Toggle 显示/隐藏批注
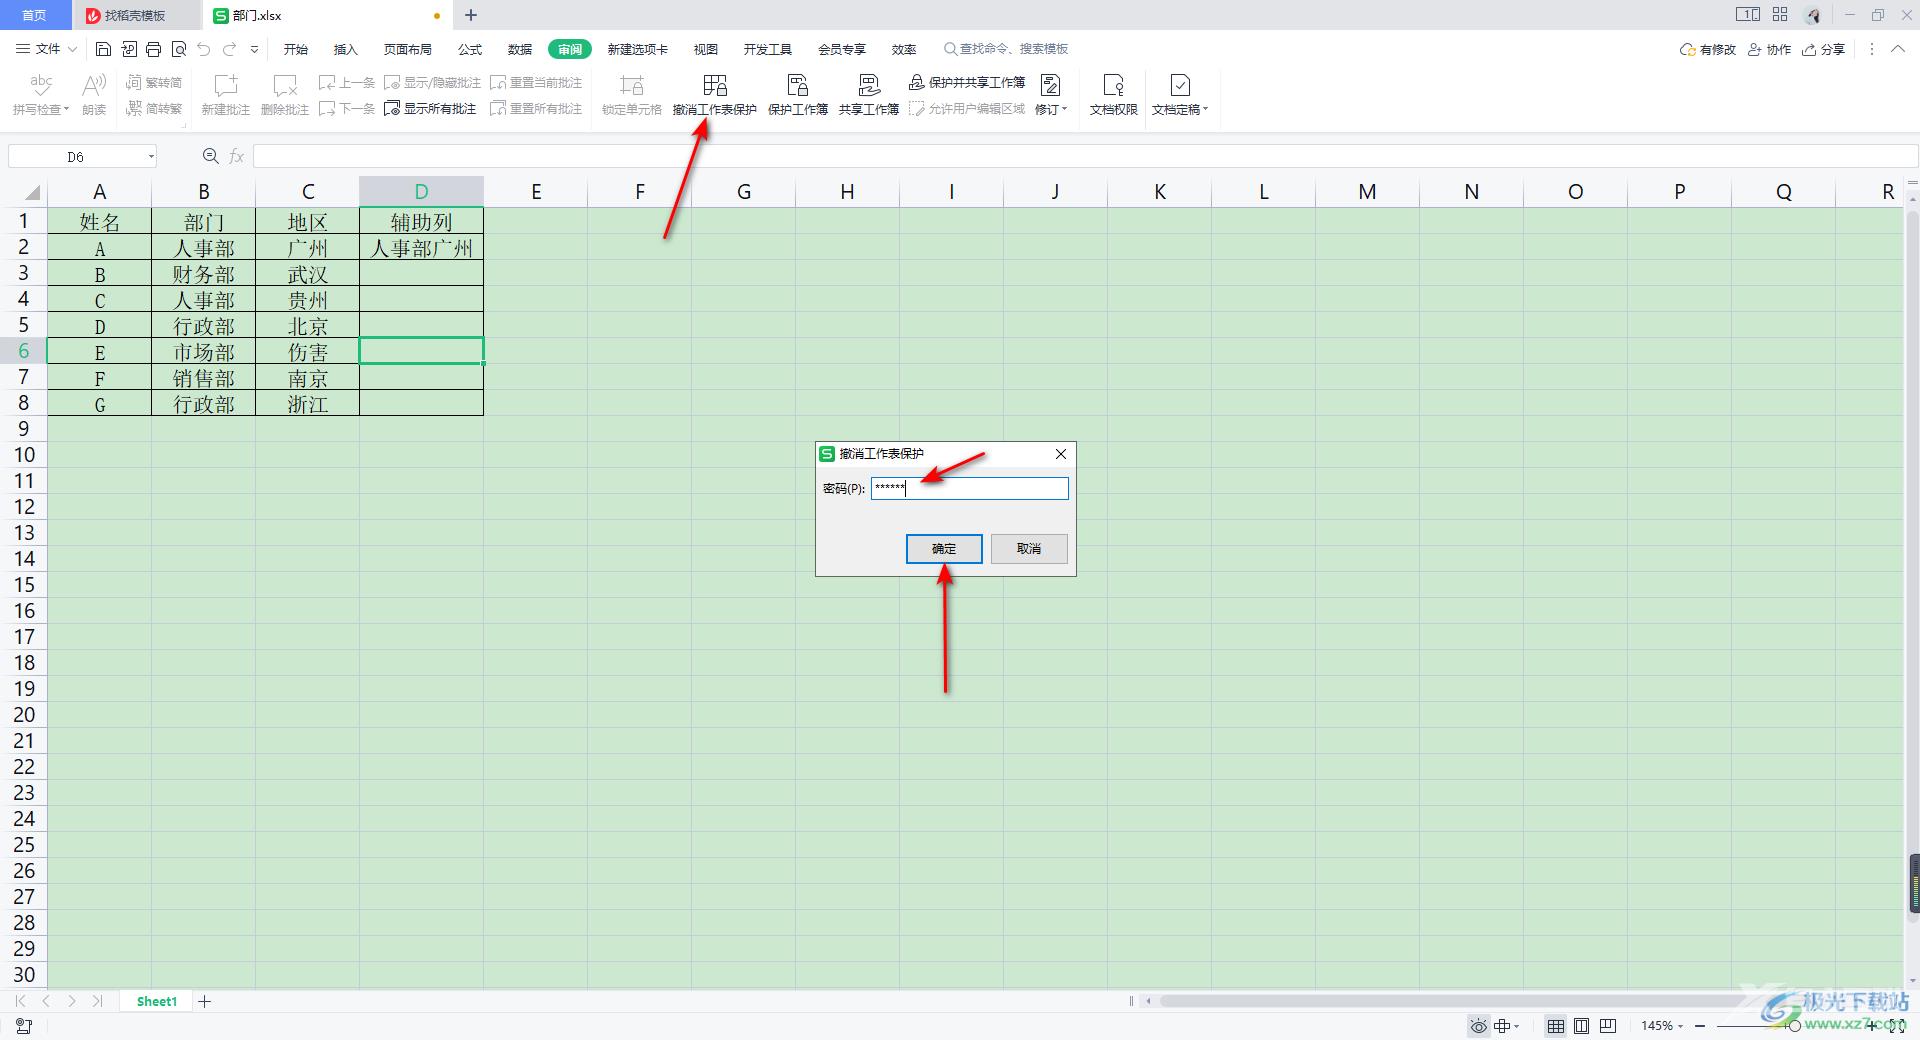 point(433,82)
